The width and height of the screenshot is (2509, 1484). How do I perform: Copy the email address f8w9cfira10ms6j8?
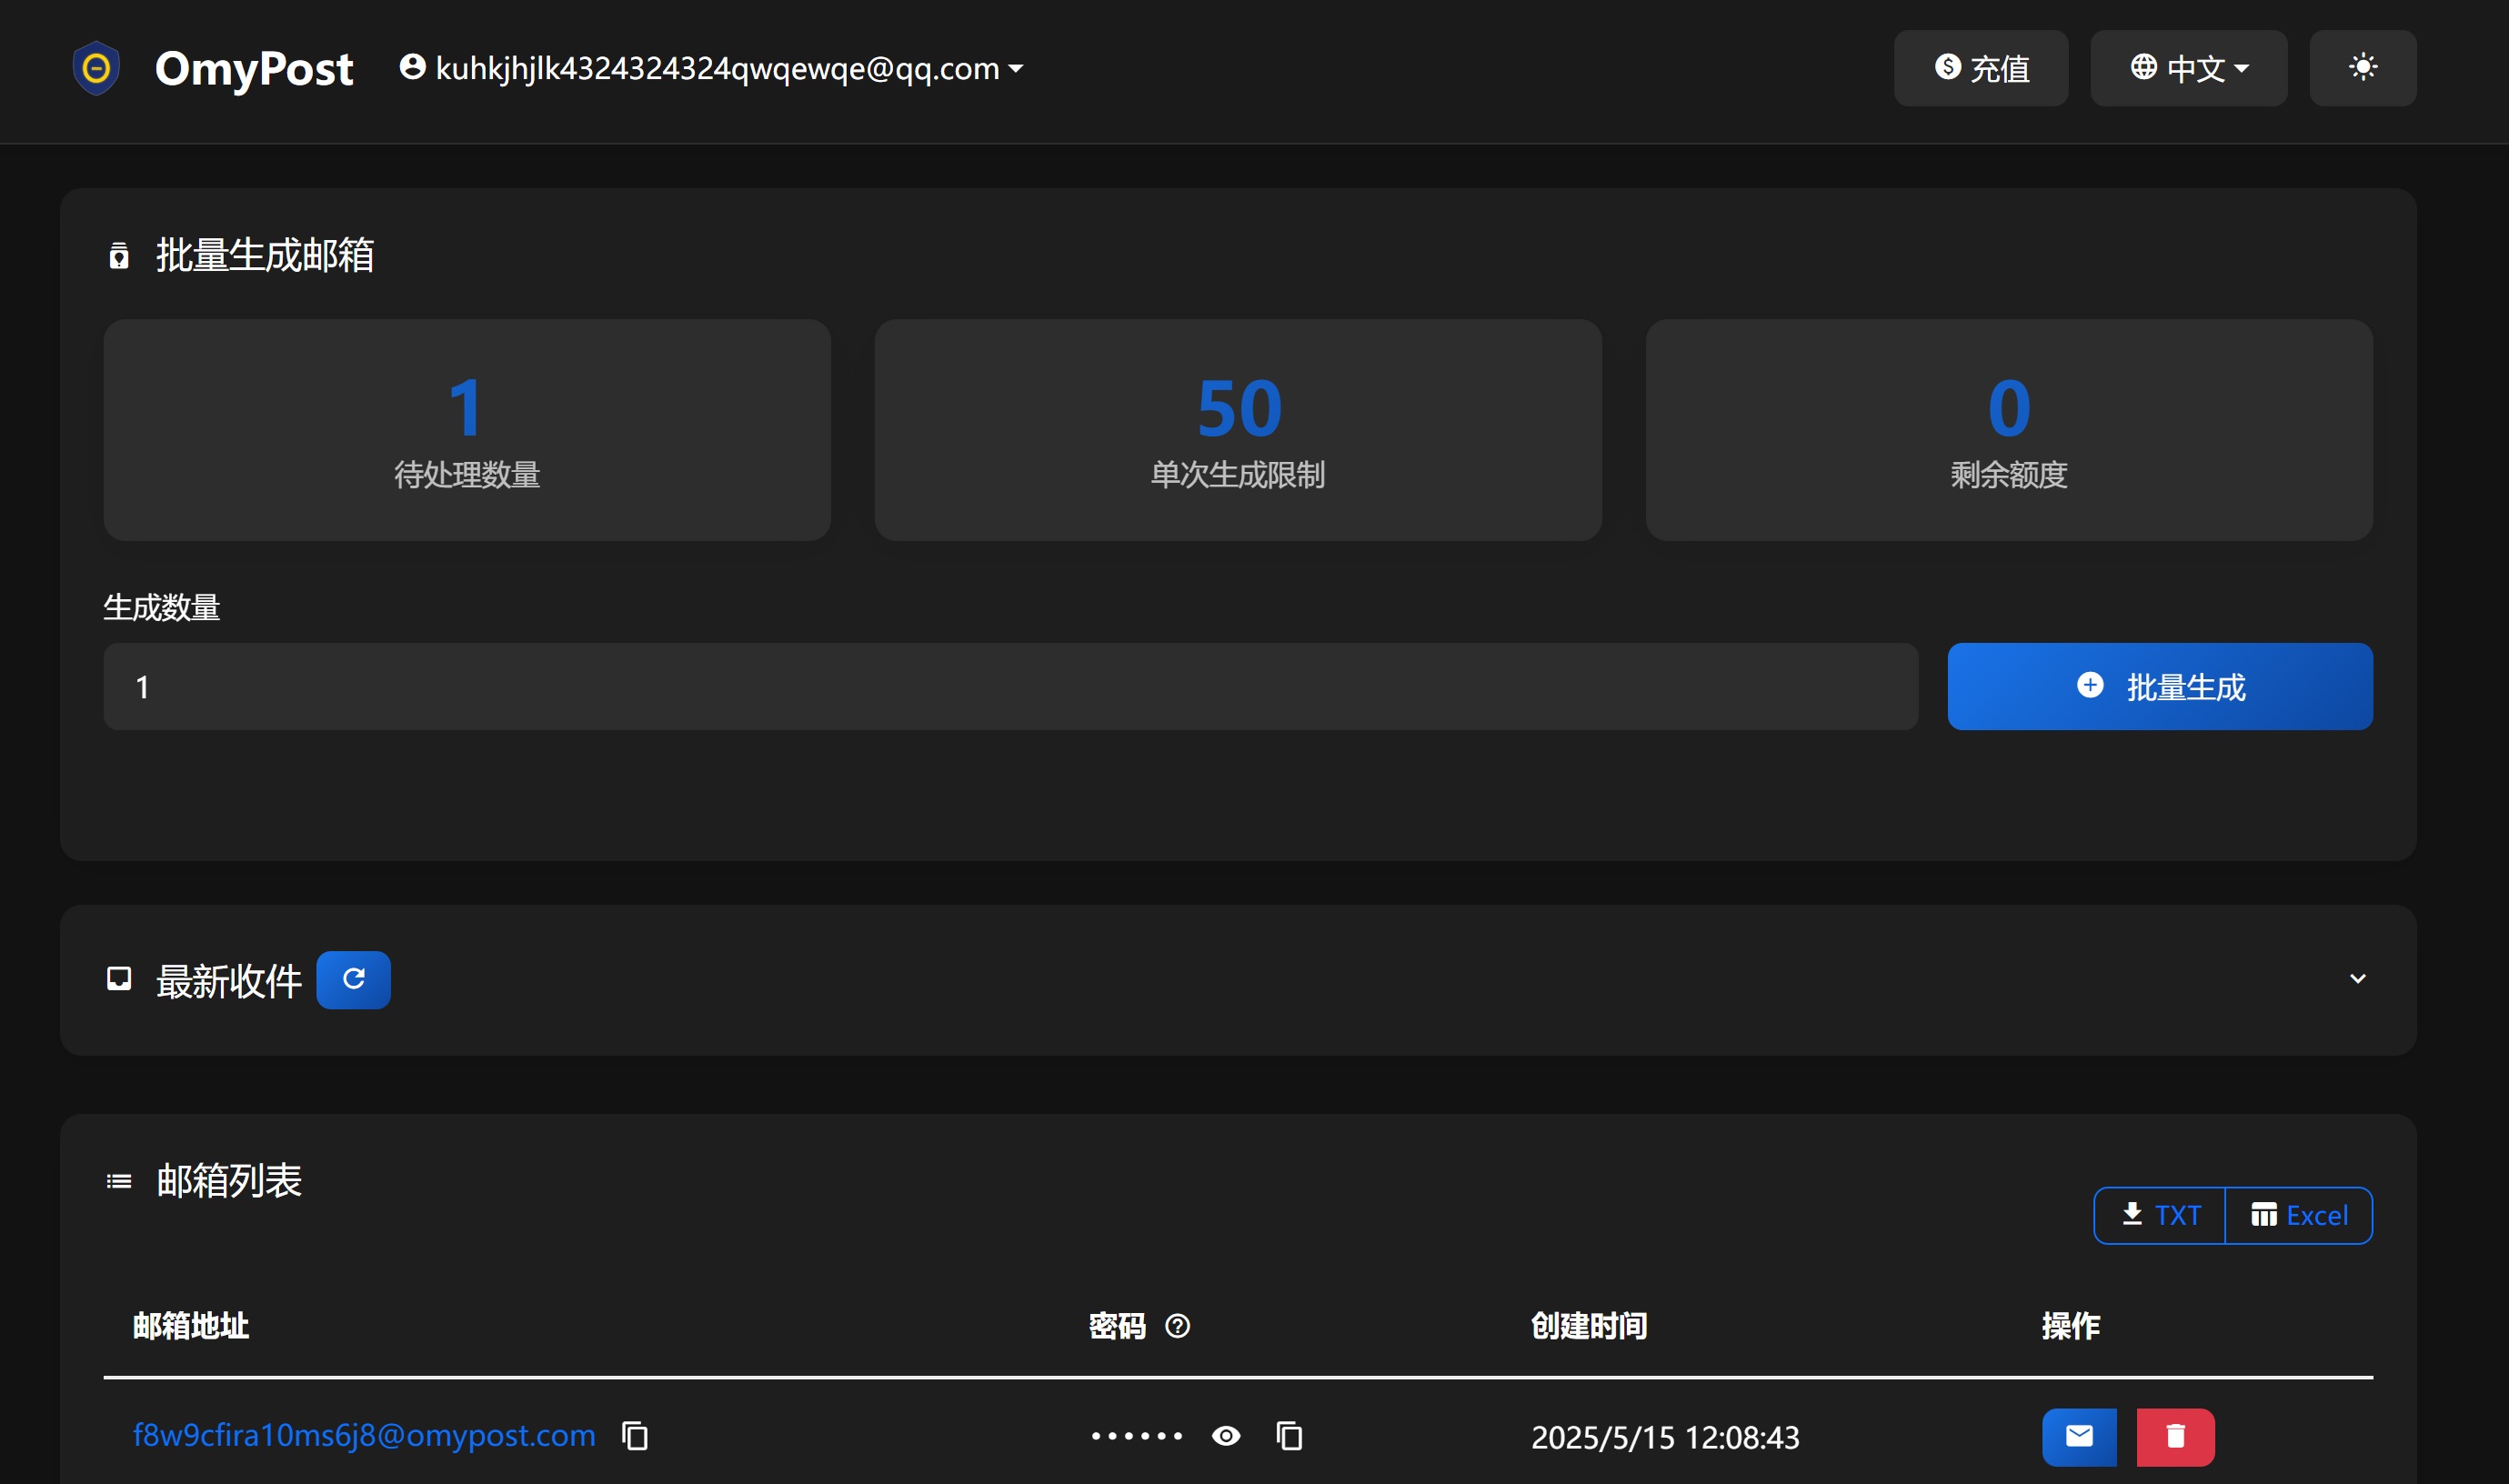(635, 1437)
